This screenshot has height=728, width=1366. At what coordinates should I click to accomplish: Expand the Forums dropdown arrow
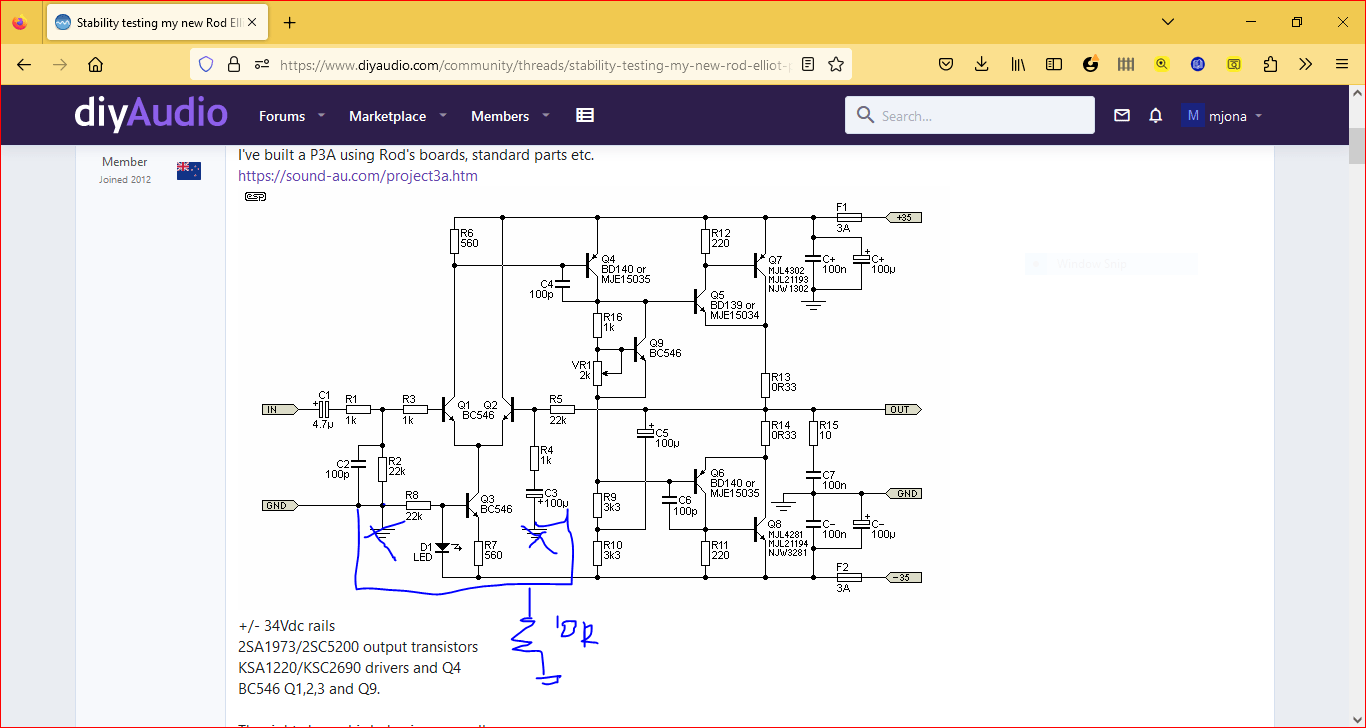[322, 116]
